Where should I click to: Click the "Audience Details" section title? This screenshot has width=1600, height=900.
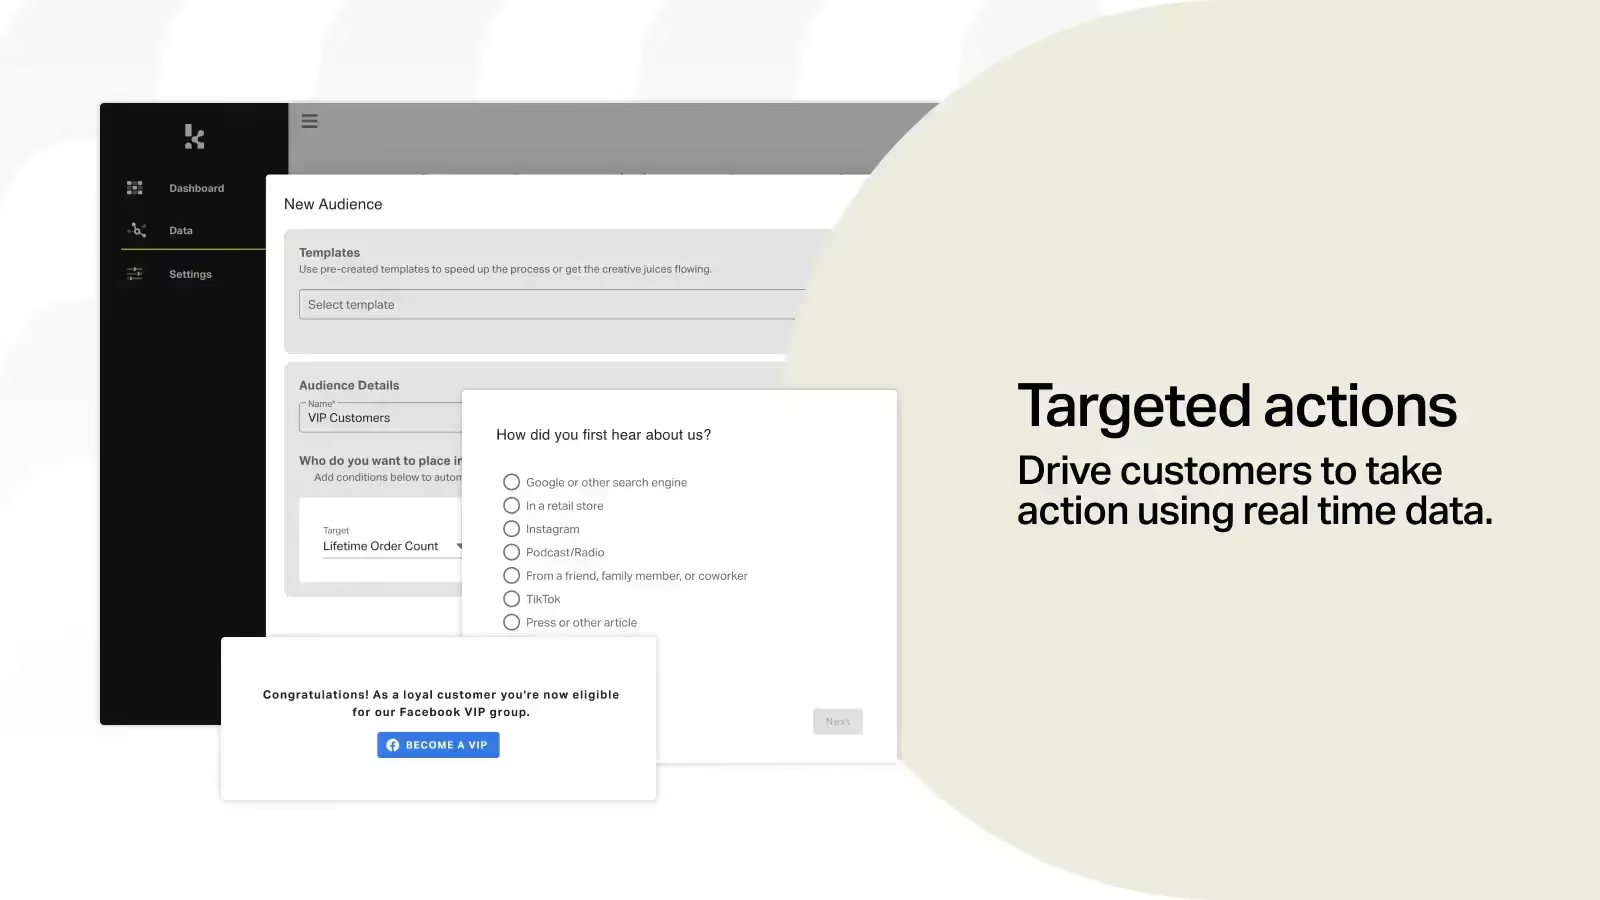(x=349, y=385)
